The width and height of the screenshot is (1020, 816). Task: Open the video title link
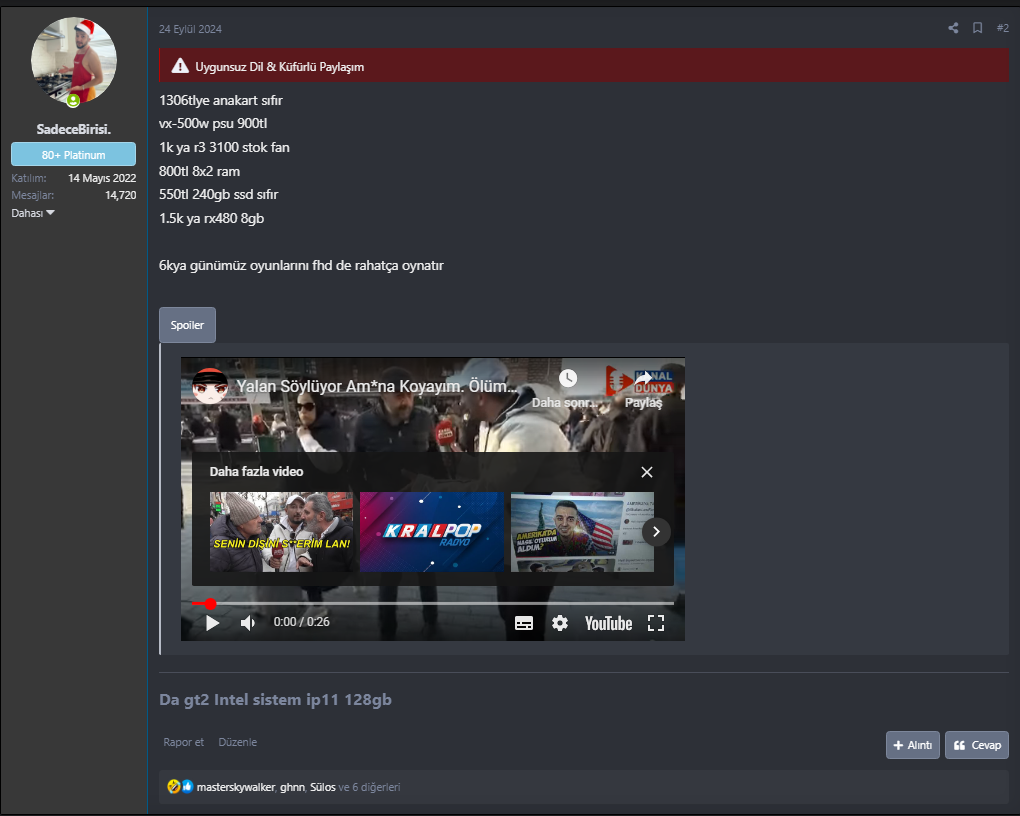click(x=377, y=386)
